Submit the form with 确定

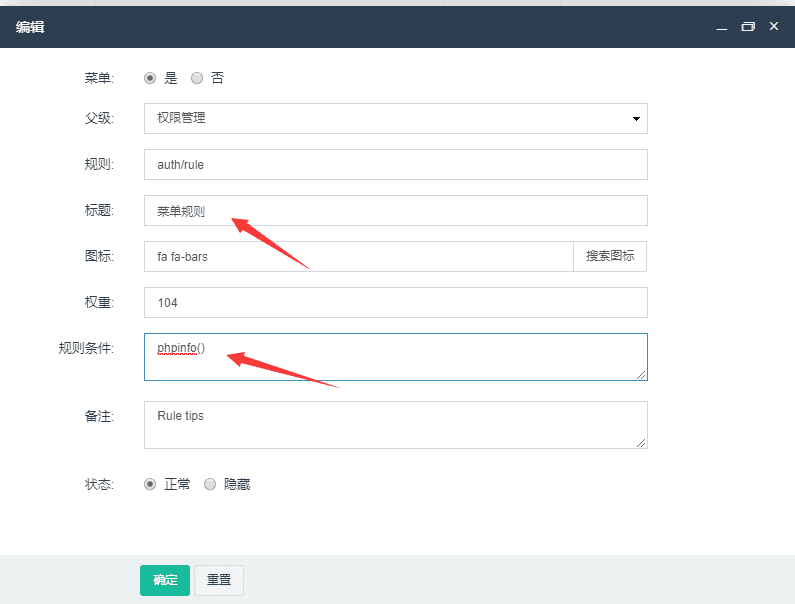coord(165,580)
